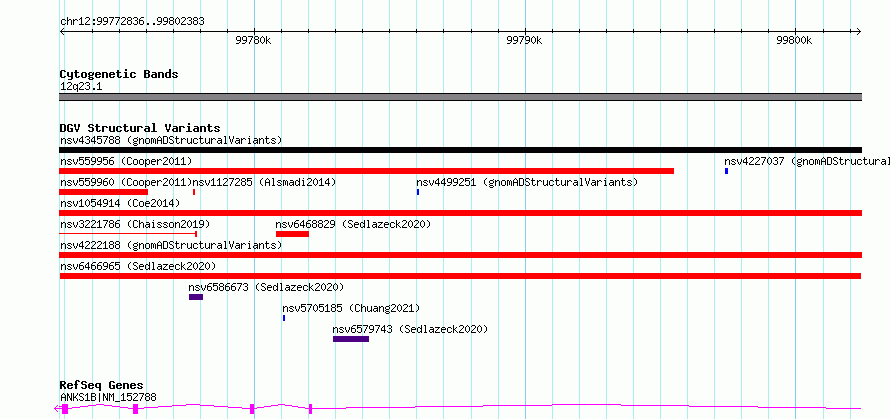The image size is (890, 419).
Task: Click the nsv6579743 purple variant bar
Action: pos(351,339)
